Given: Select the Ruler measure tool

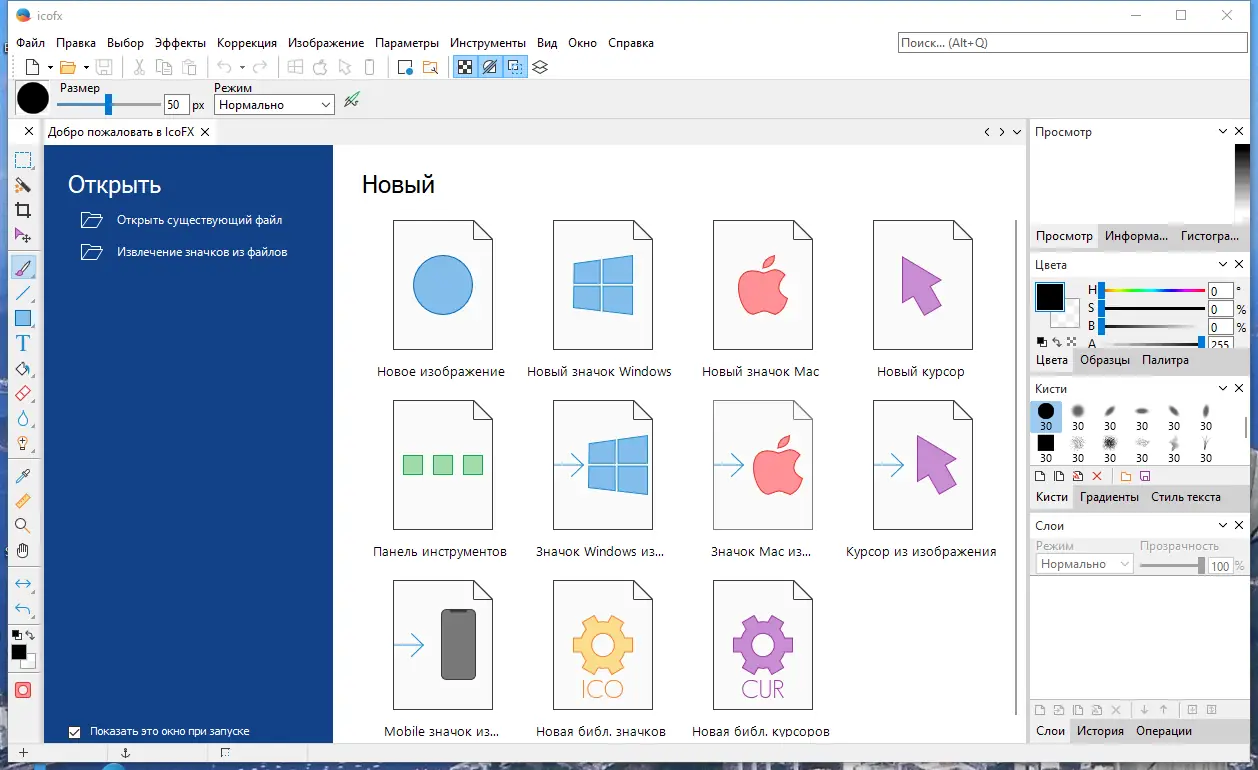Looking at the screenshot, I should point(22,501).
